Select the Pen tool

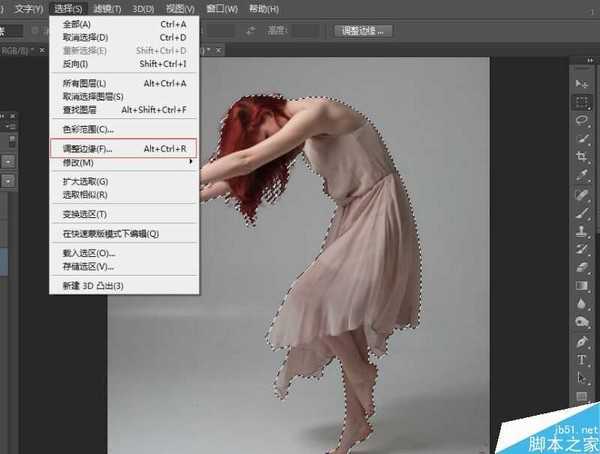click(x=582, y=341)
